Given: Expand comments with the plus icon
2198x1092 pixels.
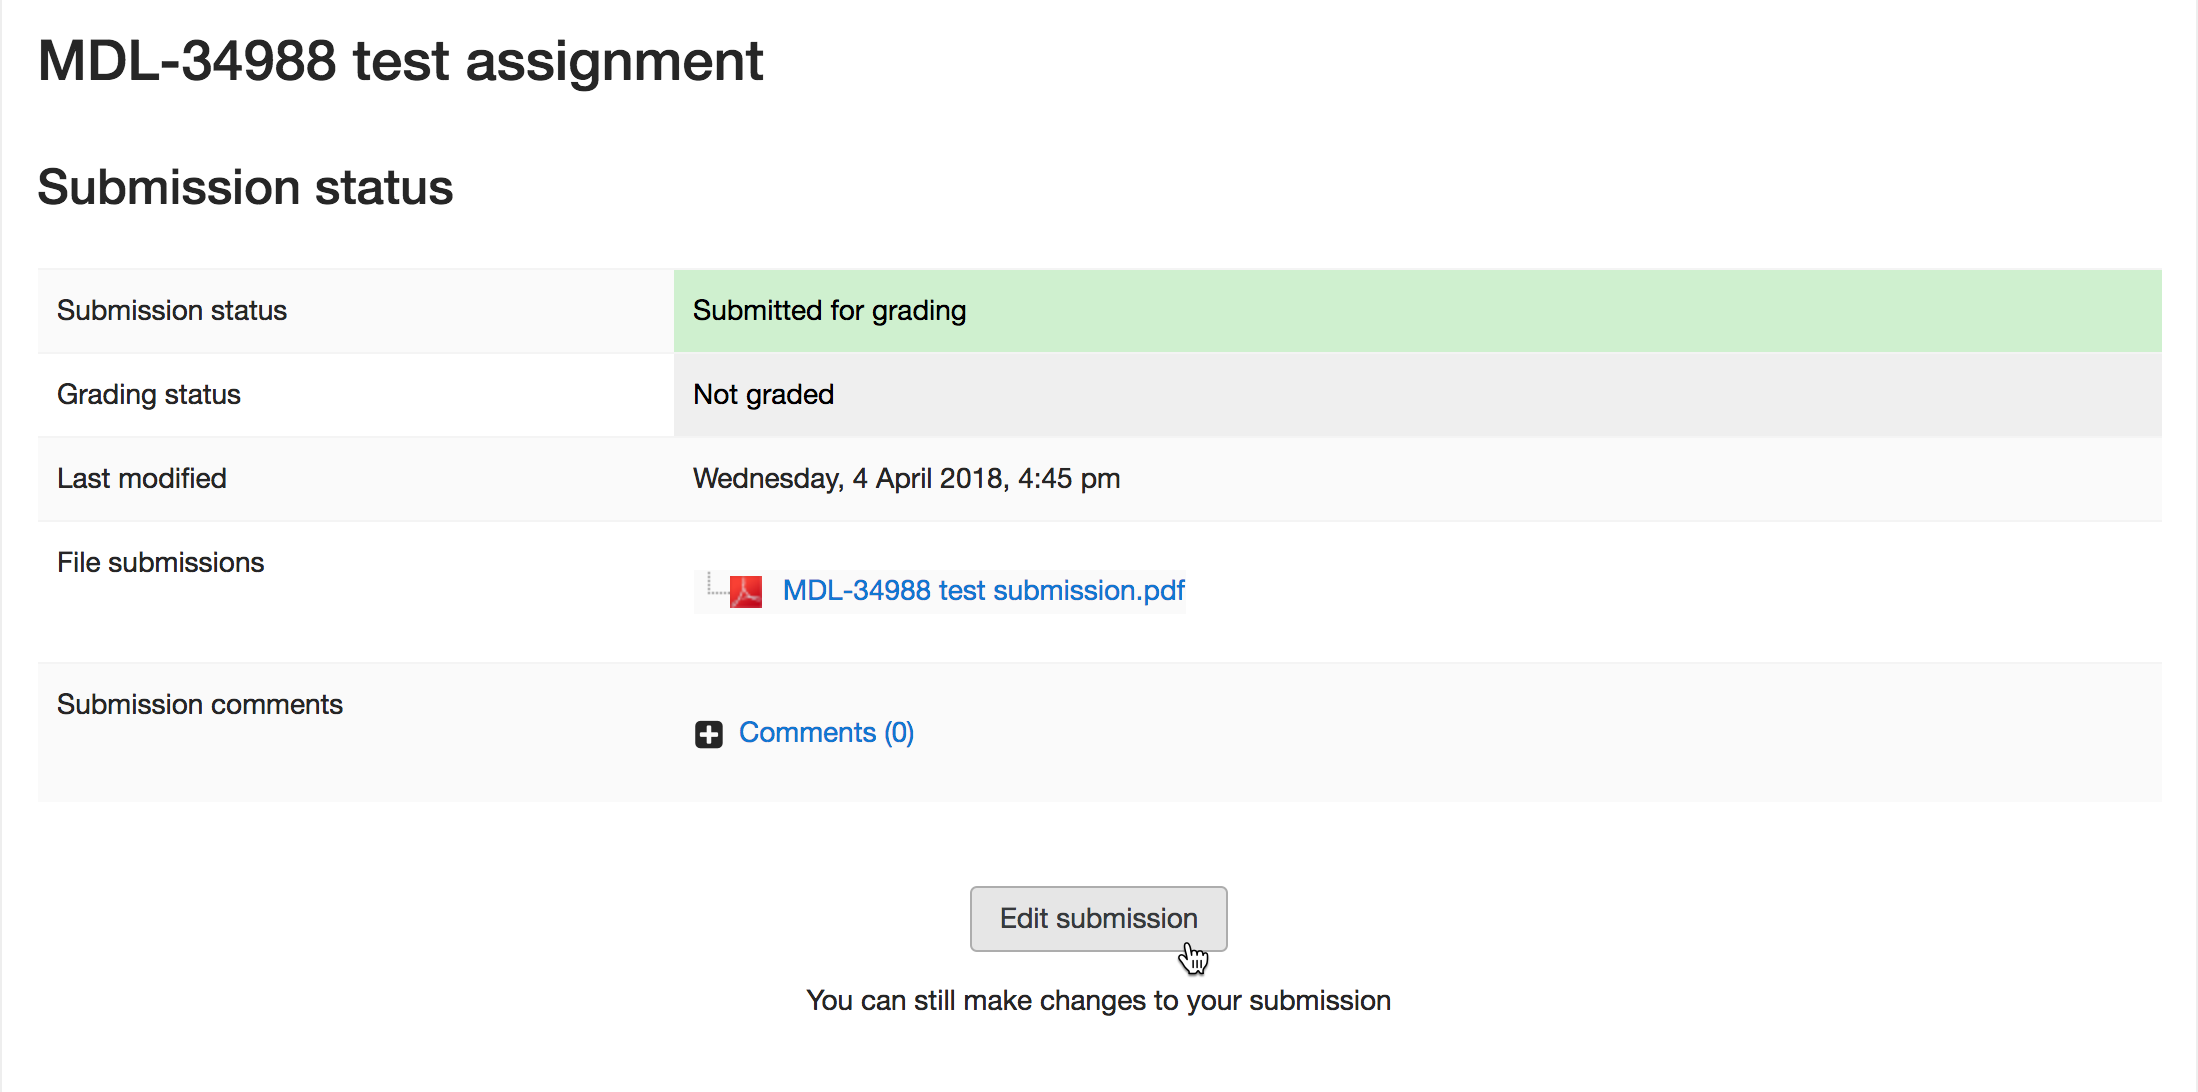Looking at the screenshot, I should [709, 734].
